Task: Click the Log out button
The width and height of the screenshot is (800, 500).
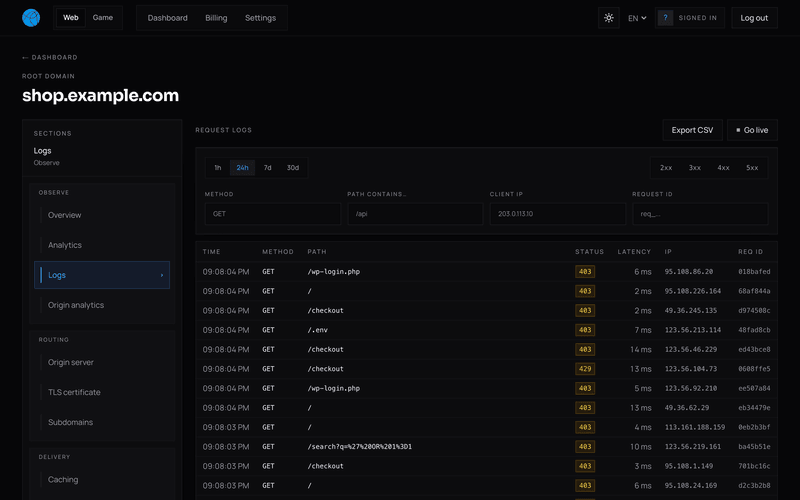Action: click(754, 18)
